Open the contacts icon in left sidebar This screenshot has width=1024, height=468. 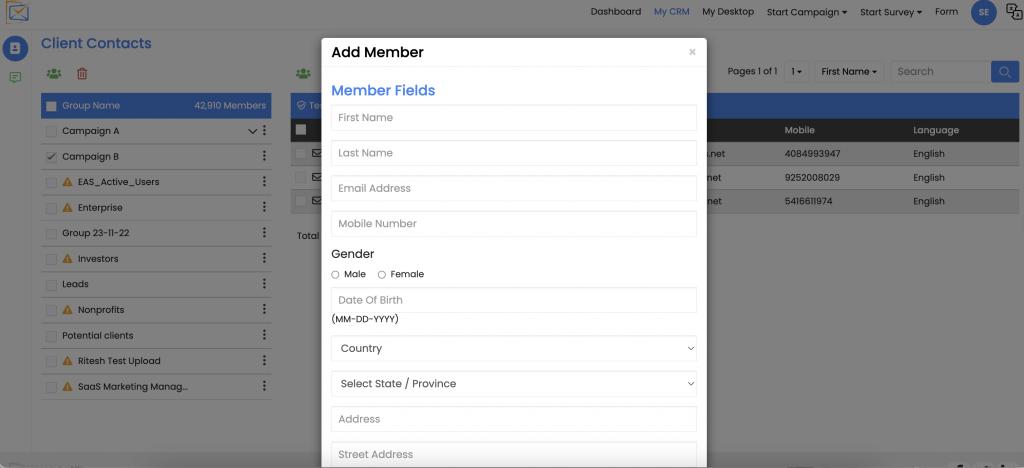[16, 48]
